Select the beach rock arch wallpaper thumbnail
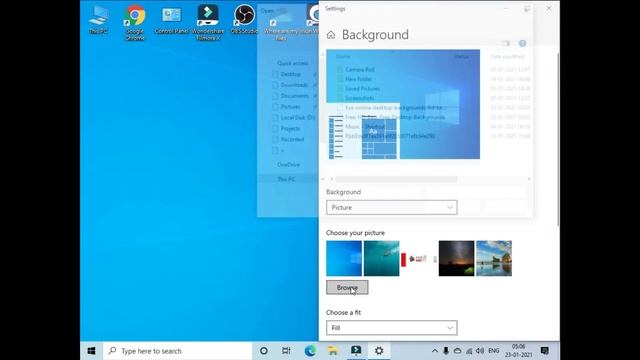This screenshot has width=640, height=360. click(494, 258)
